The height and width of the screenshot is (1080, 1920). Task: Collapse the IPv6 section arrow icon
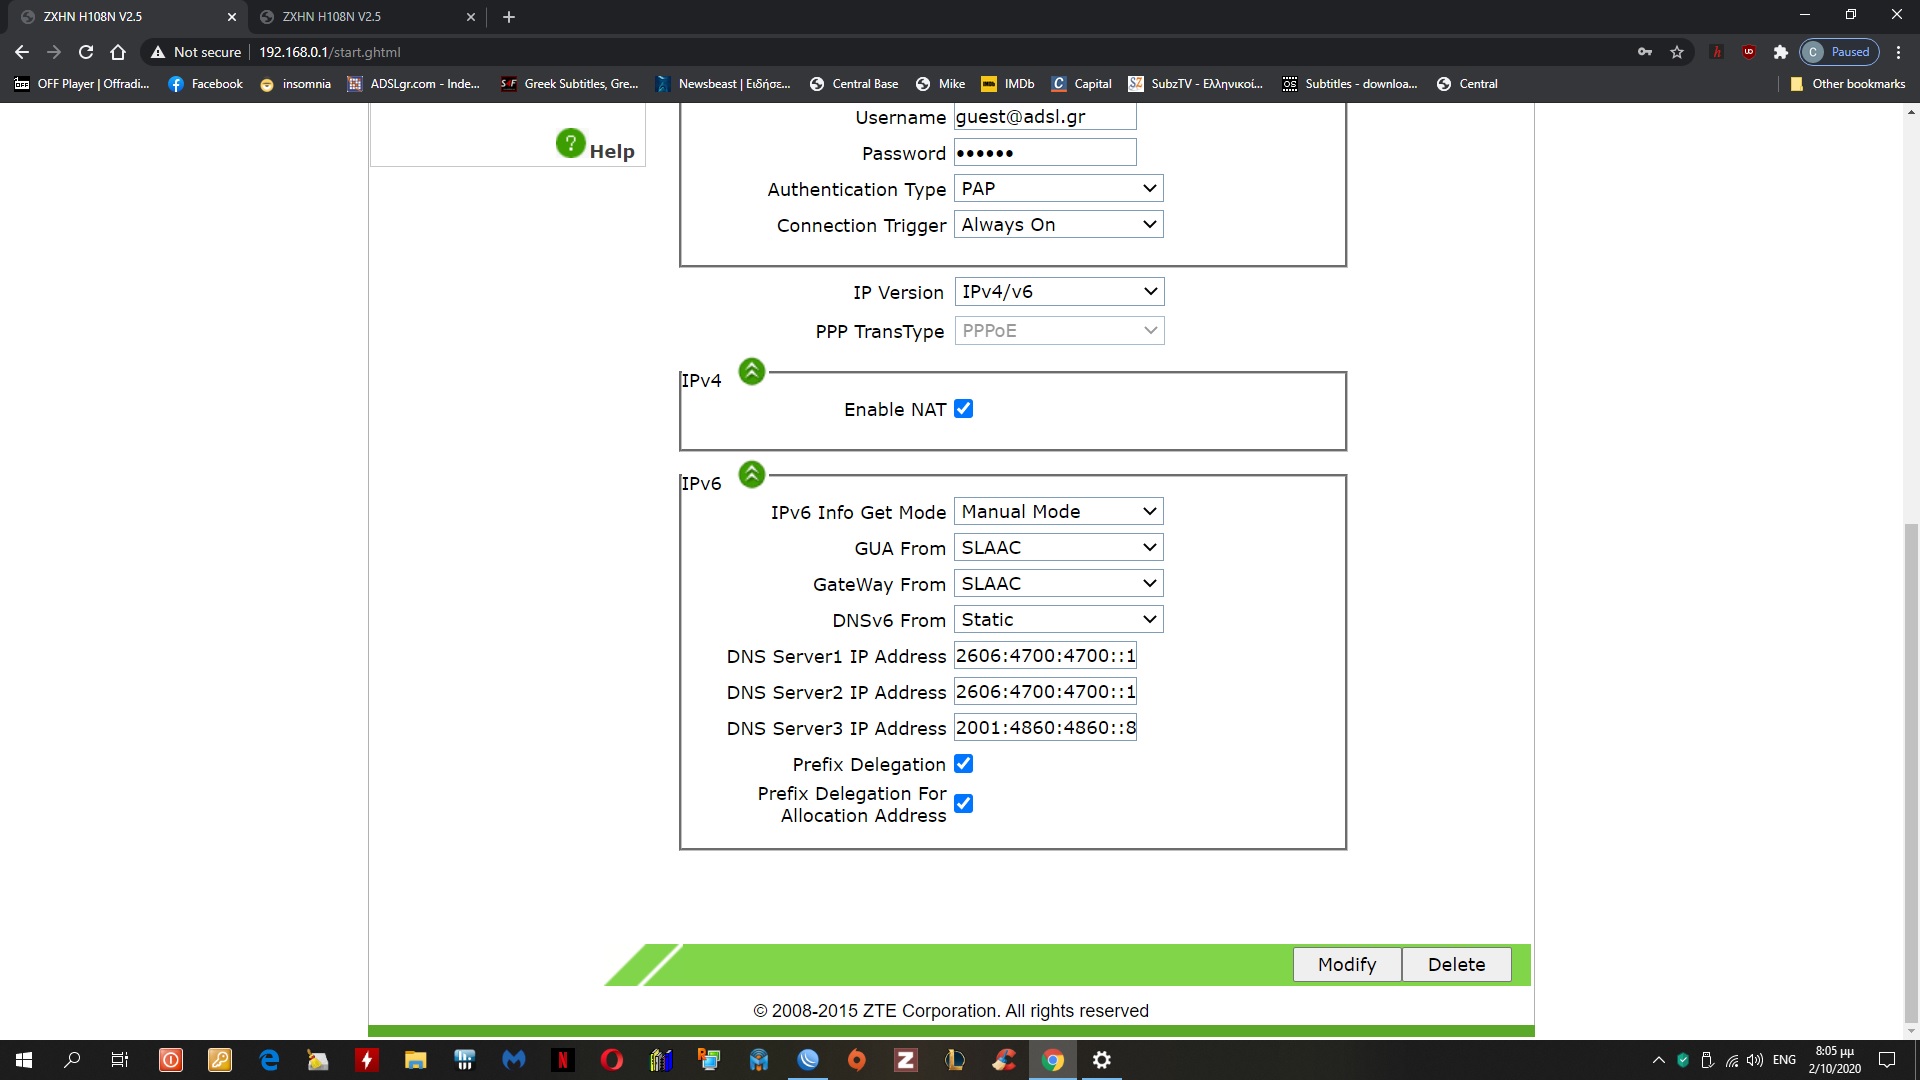(751, 475)
